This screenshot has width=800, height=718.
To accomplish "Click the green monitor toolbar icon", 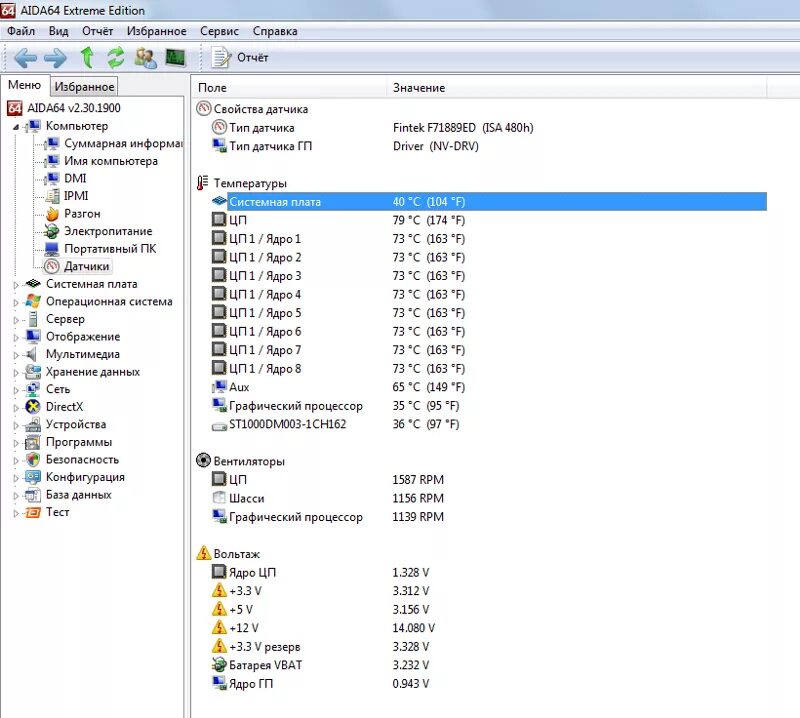I will (x=175, y=57).
